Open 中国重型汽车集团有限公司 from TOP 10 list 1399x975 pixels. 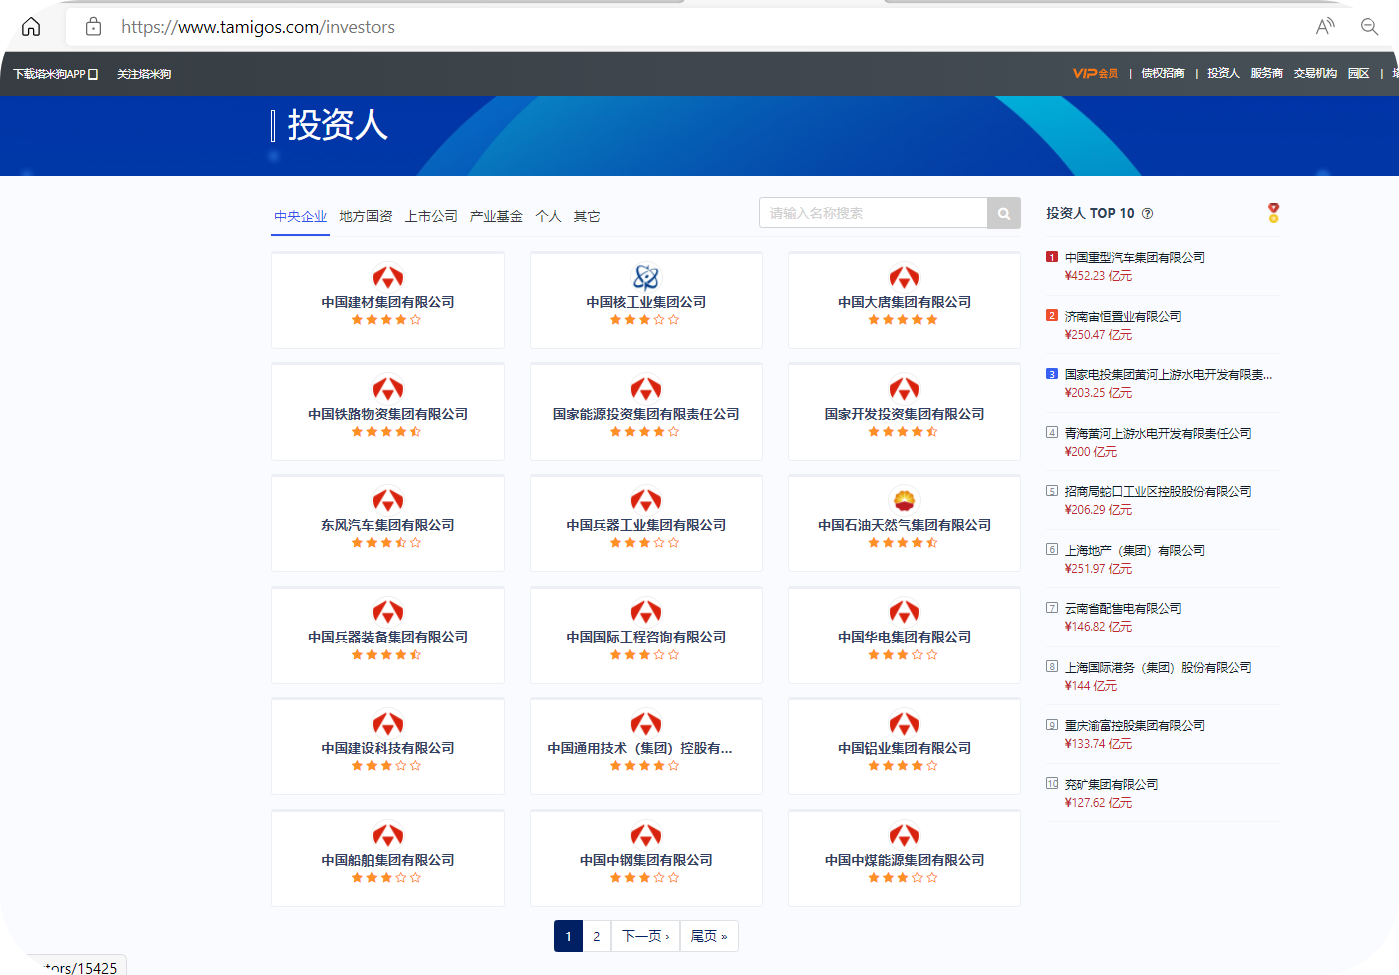tap(1135, 256)
